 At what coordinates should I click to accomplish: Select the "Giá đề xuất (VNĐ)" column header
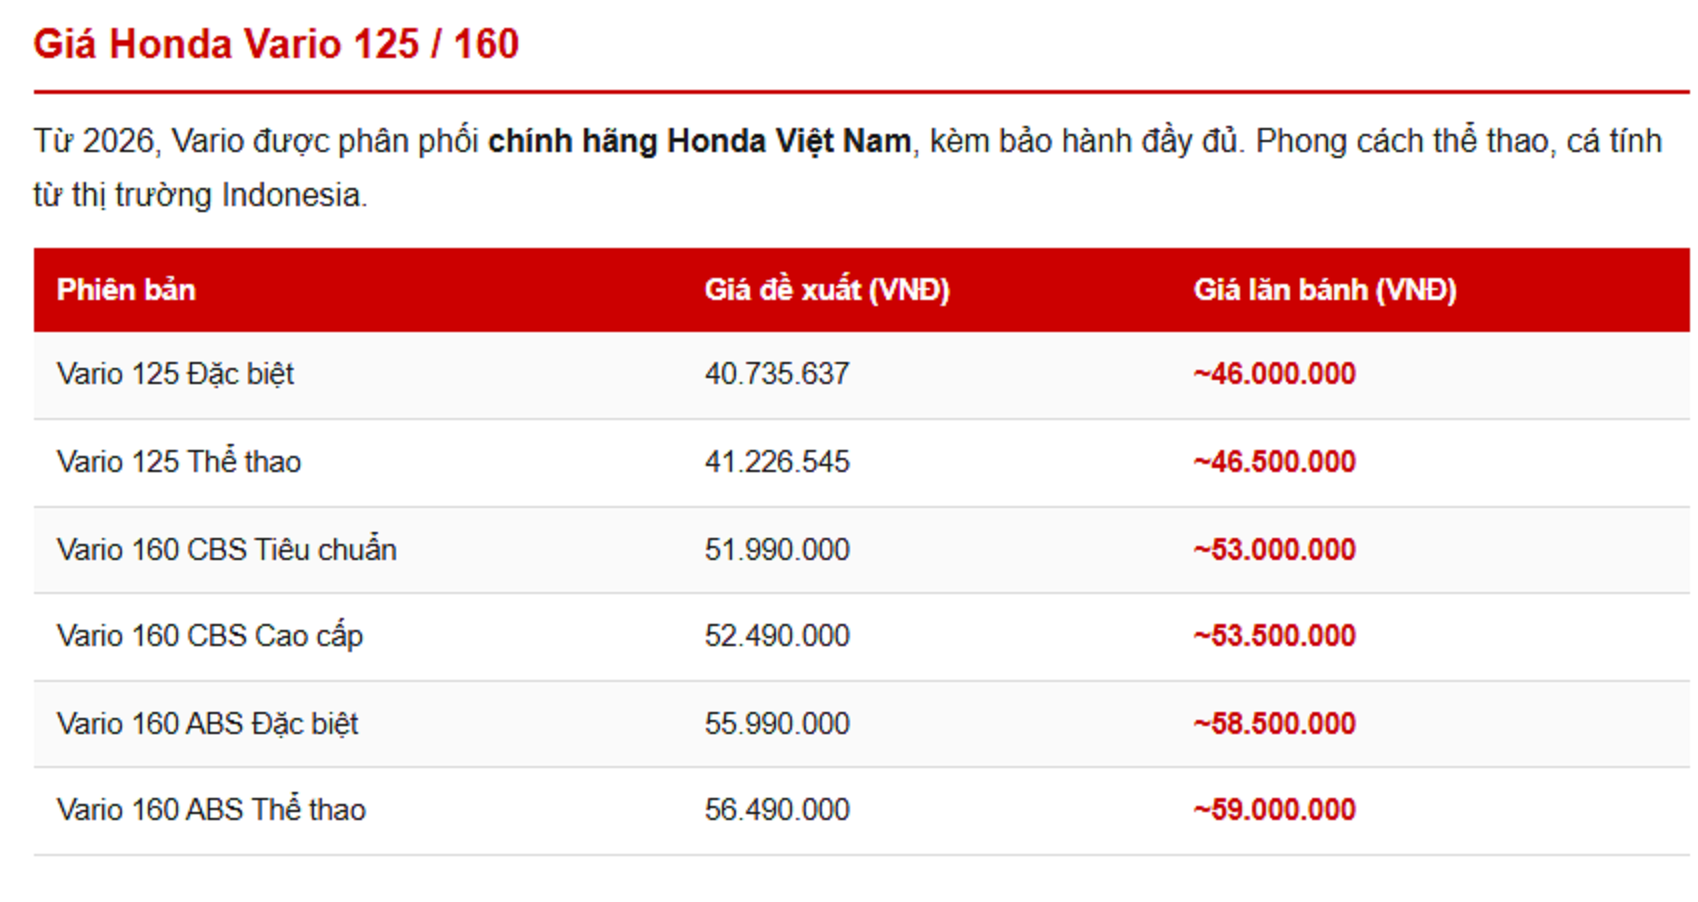pos(826,290)
